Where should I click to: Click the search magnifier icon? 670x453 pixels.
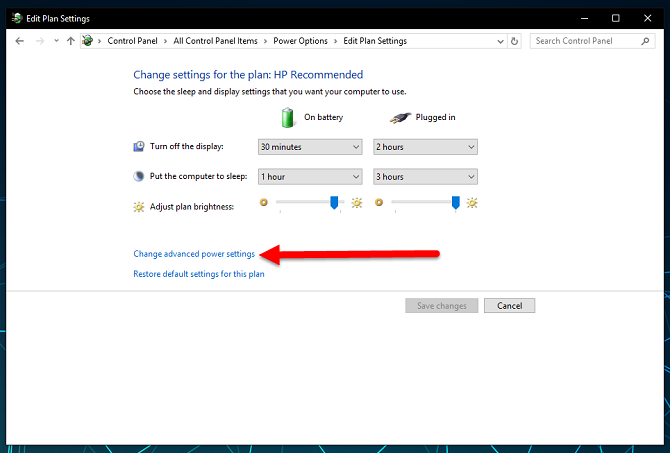pos(647,41)
